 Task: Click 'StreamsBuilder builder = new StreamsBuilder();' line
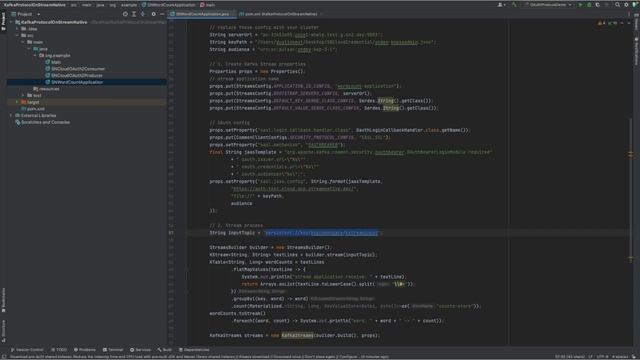(271, 247)
